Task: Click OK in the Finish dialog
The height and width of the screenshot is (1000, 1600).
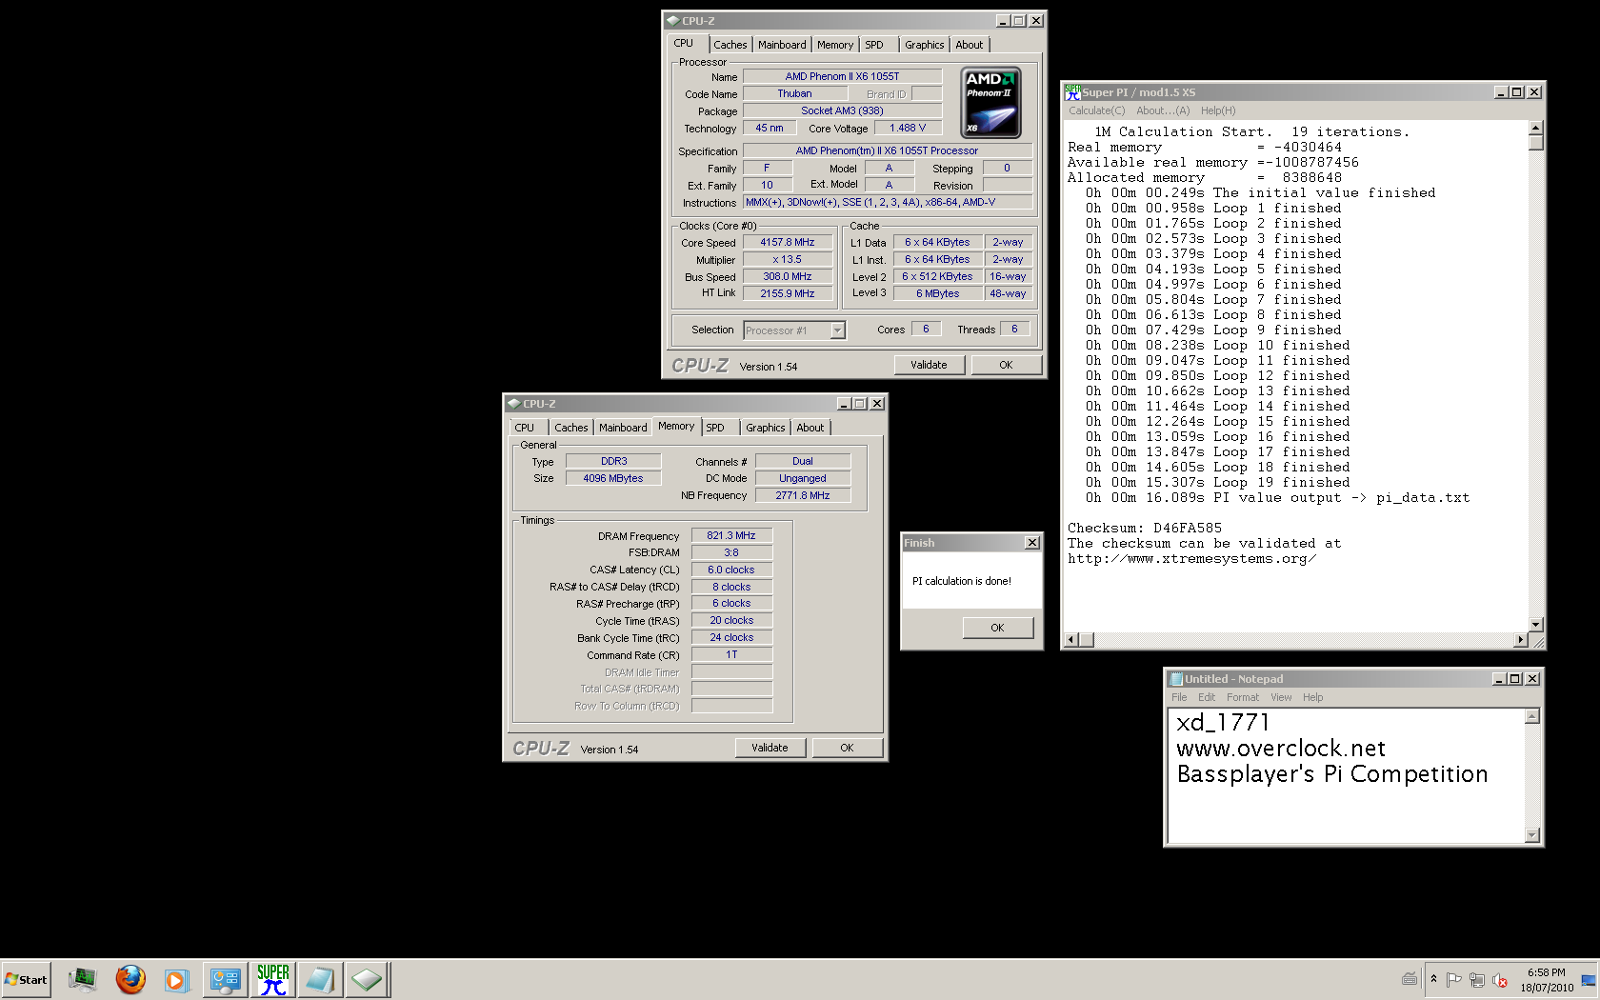Action: click(x=997, y=628)
